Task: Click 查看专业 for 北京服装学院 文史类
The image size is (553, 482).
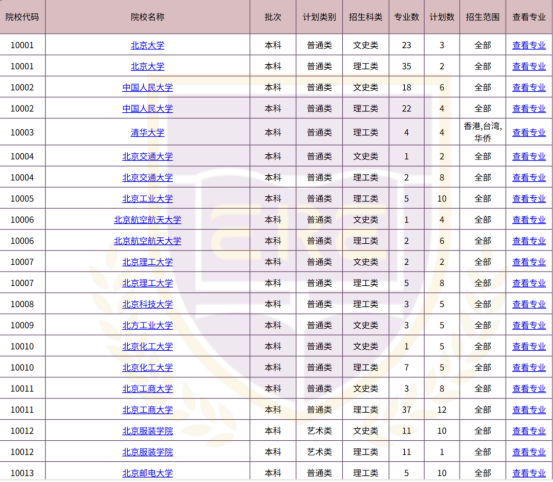Action: 529,431
